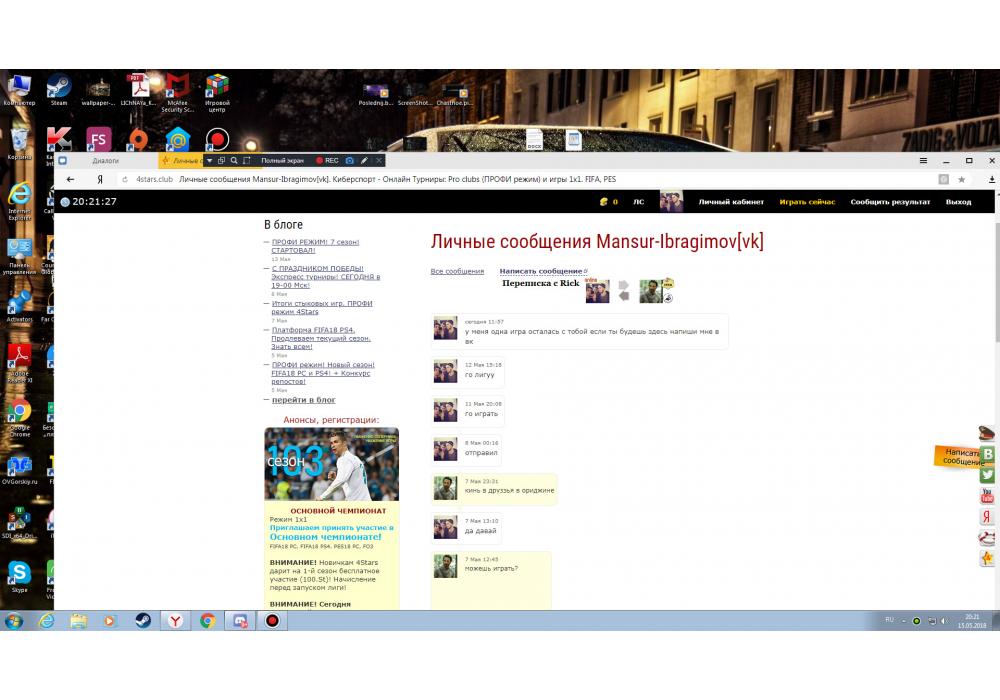This screenshot has height=700, width=1000.
Task: Click the swap arrows between avatars
Action: [x=624, y=291]
